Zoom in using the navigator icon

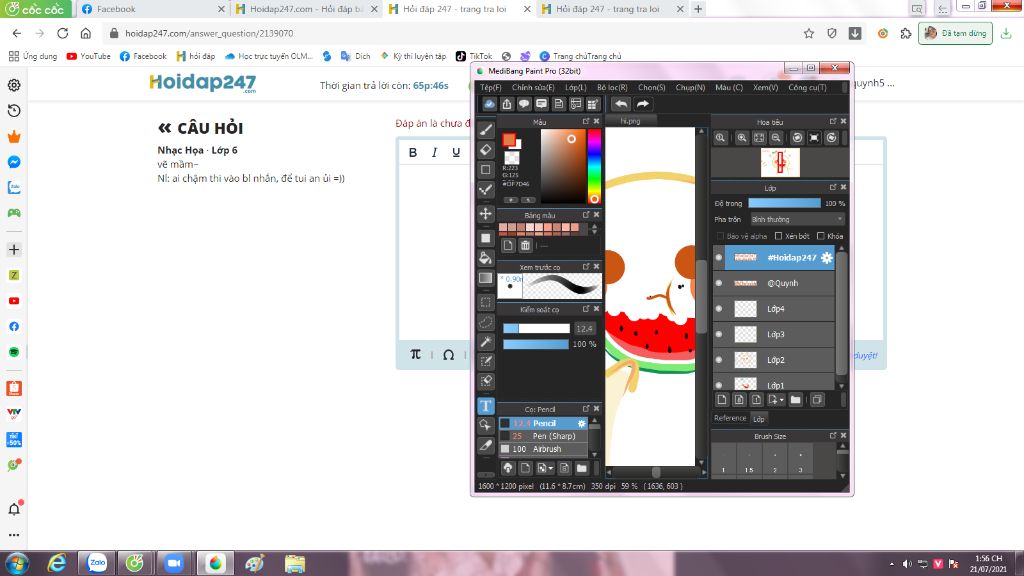742,138
